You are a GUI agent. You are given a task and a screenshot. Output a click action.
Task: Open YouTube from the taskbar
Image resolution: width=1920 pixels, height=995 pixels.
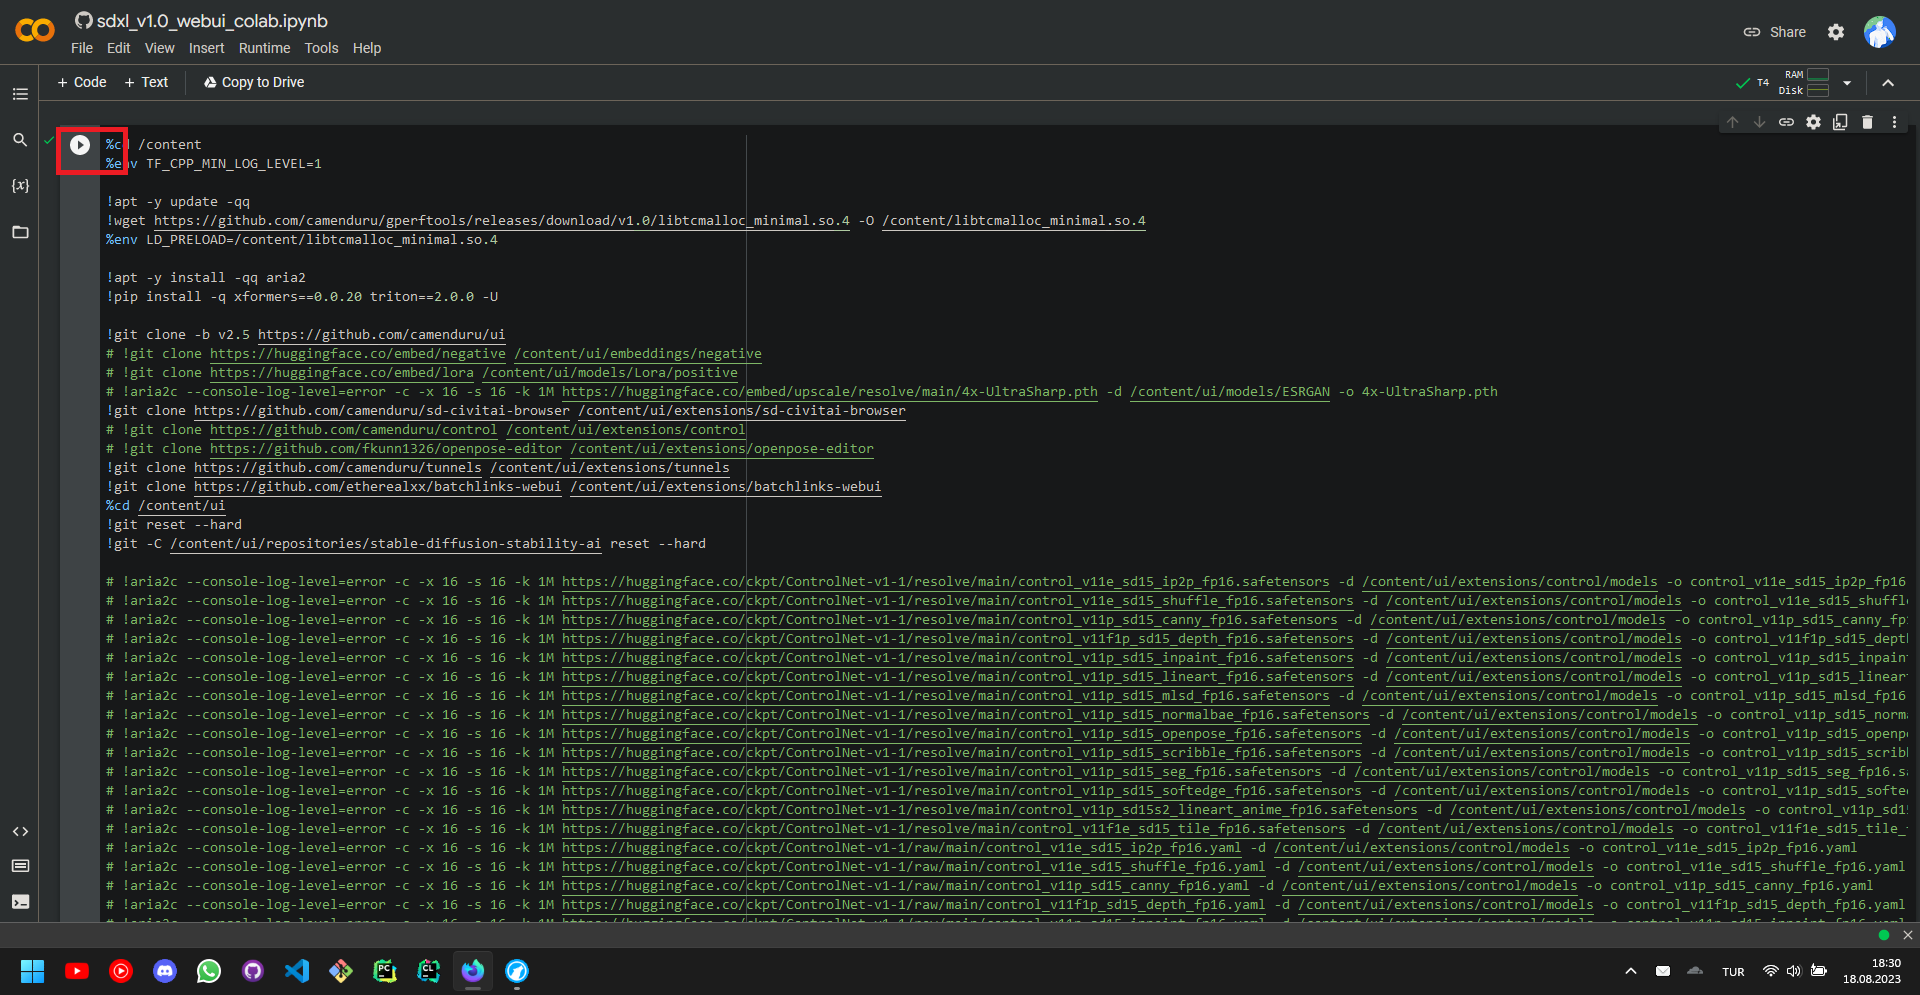(x=77, y=971)
